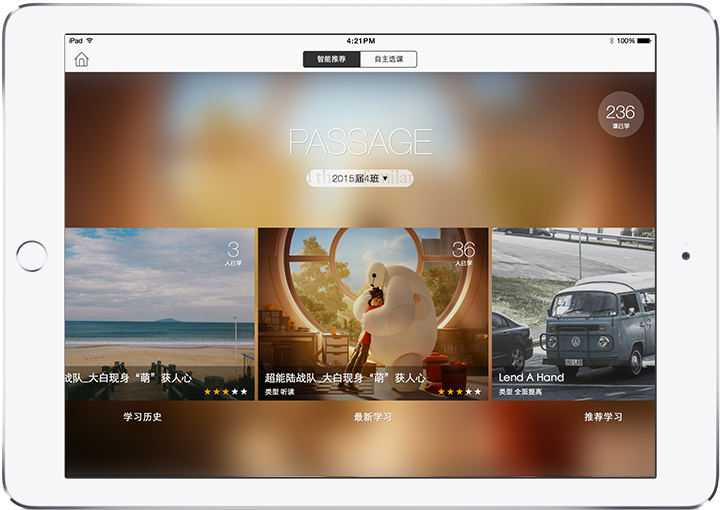The height and width of the screenshot is (510, 720).
Task: Tap the 236 课已学 circle badge
Action: [620, 114]
